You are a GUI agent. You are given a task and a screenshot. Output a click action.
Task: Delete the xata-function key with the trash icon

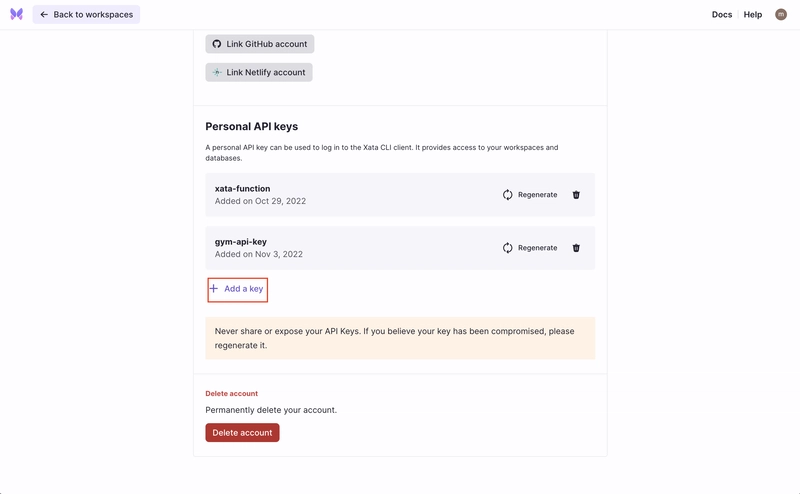tap(576, 195)
